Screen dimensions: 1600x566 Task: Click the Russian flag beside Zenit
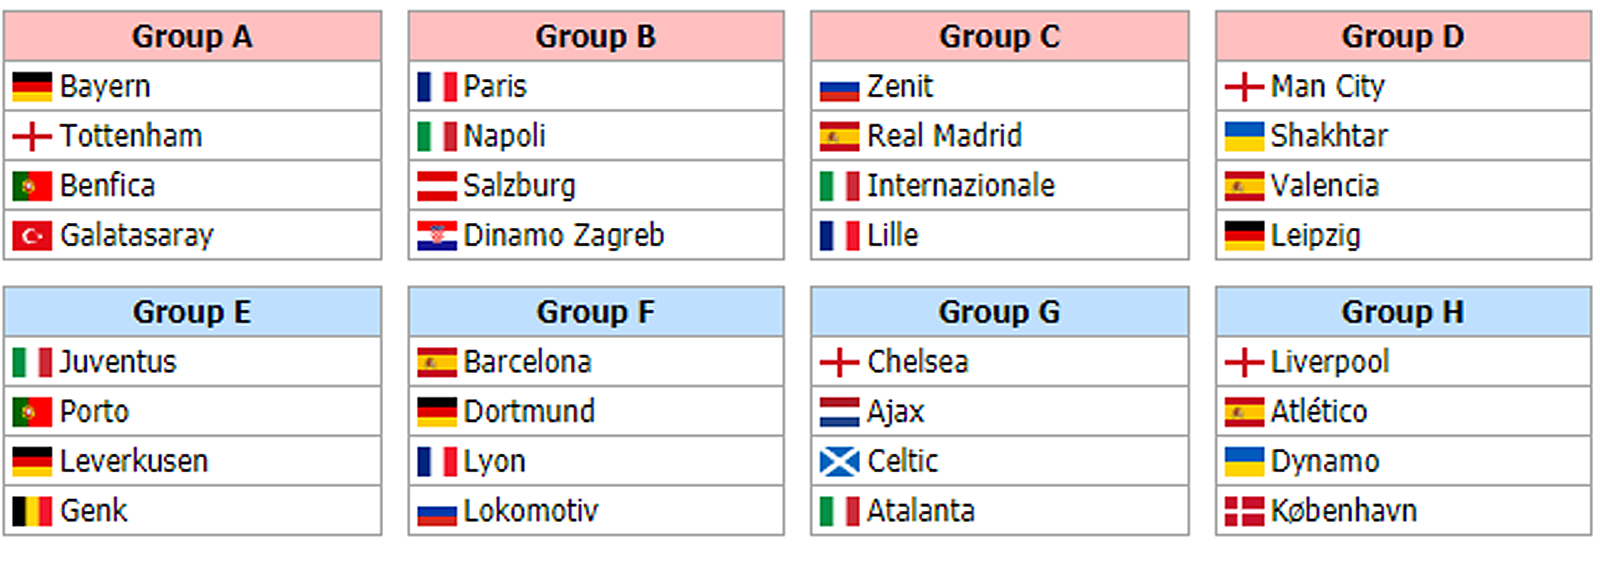pos(839,90)
